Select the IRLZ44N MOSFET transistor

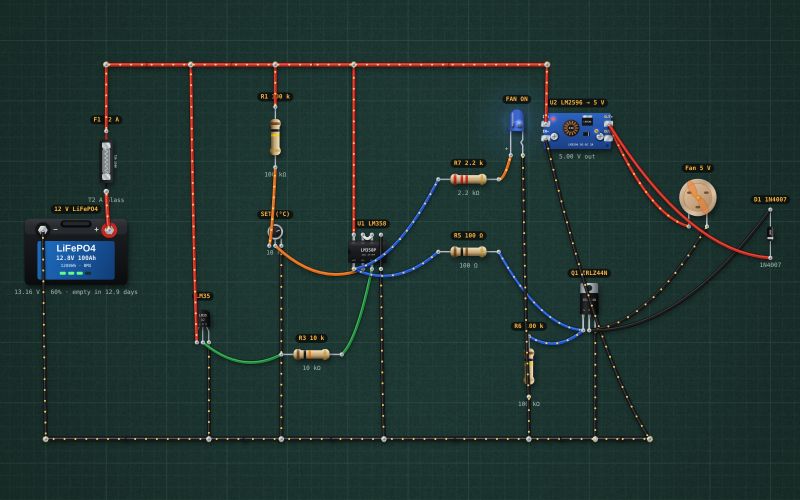click(x=589, y=298)
